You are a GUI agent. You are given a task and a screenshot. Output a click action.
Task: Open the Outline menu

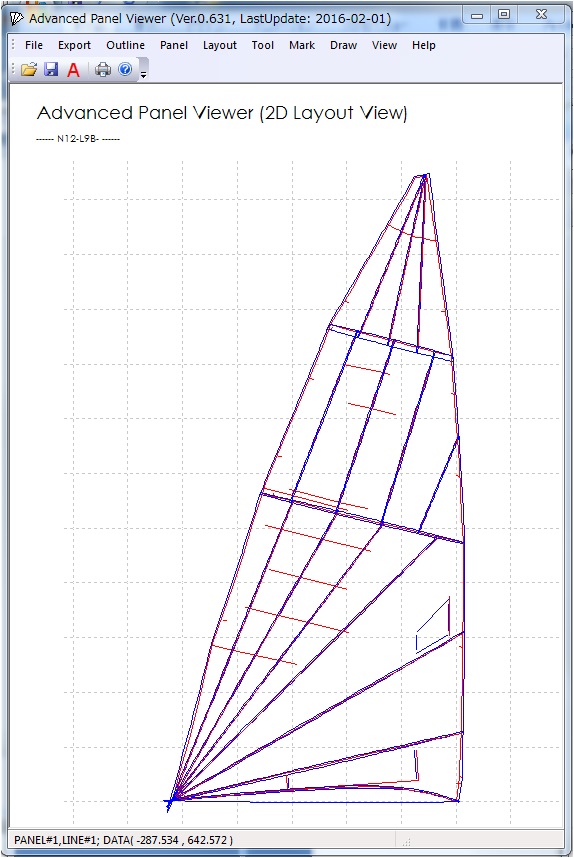[x=125, y=45]
